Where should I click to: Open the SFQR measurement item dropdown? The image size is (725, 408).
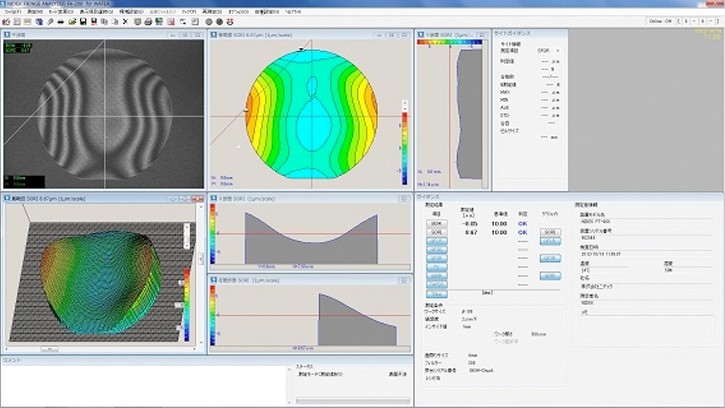(x=549, y=50)
